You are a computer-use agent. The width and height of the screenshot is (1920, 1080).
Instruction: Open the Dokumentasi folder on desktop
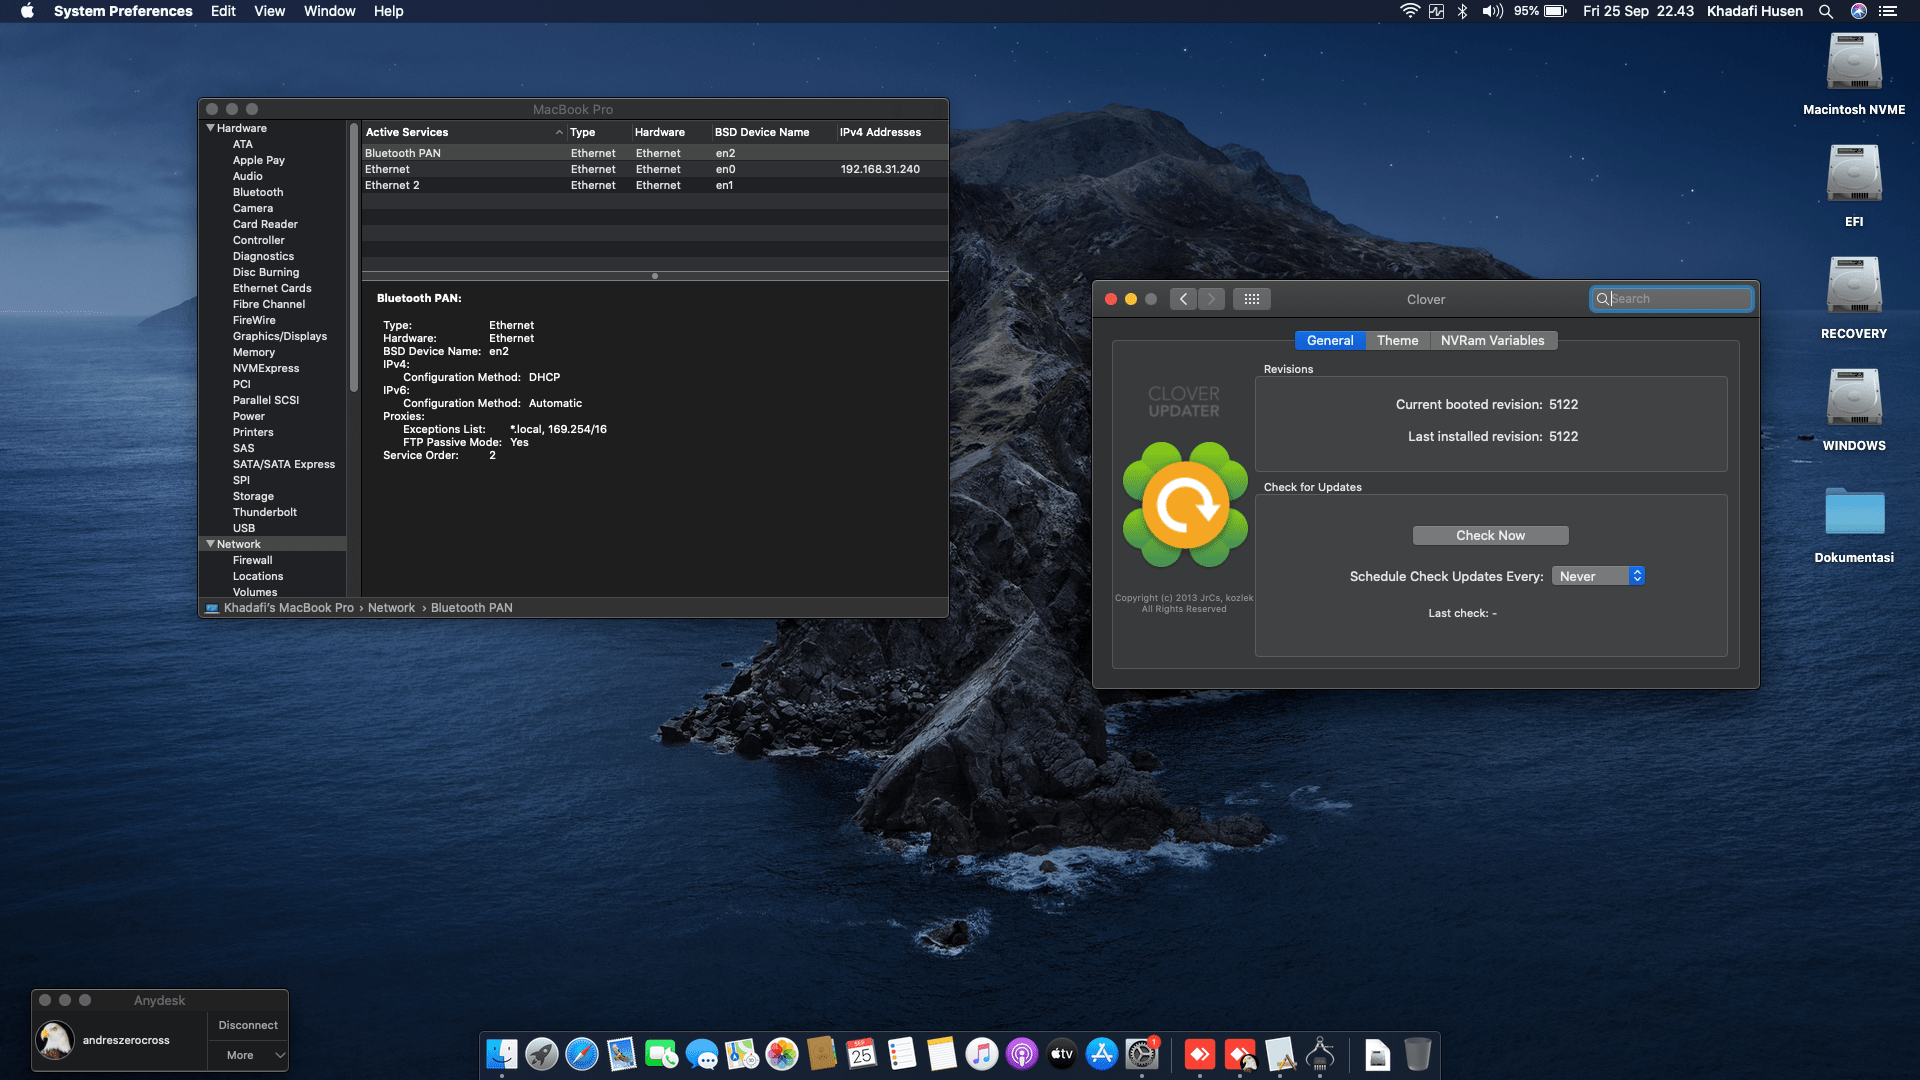(1854, 523)
